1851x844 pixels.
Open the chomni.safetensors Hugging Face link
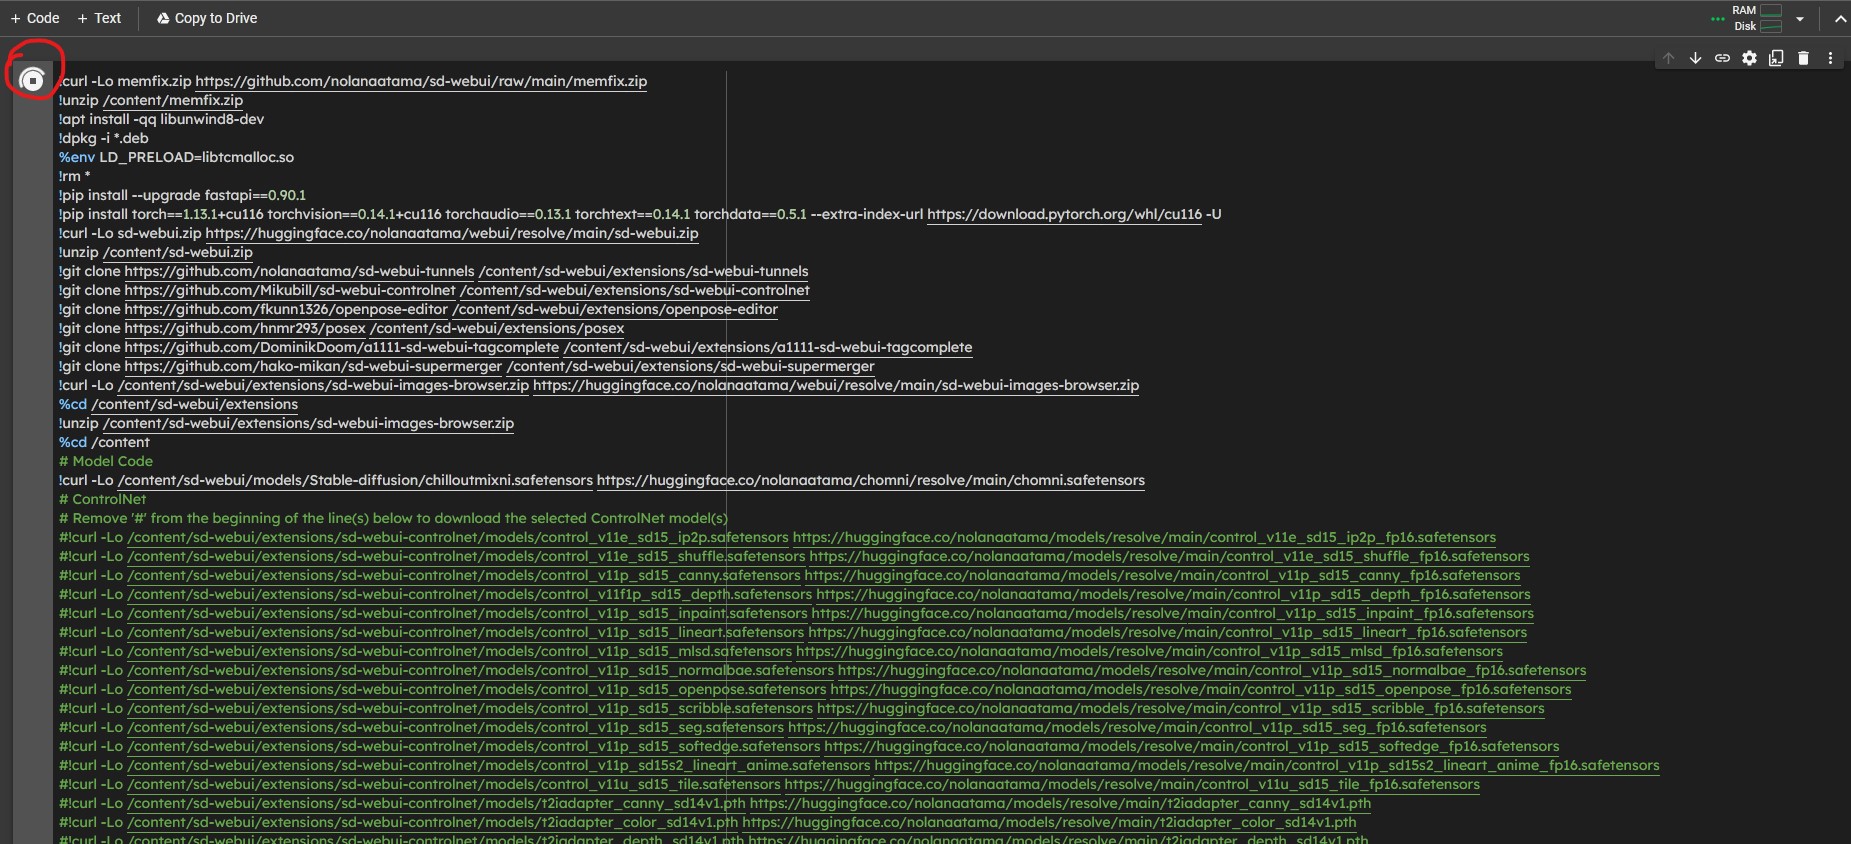pyautogui.click(x=870, y=480)
